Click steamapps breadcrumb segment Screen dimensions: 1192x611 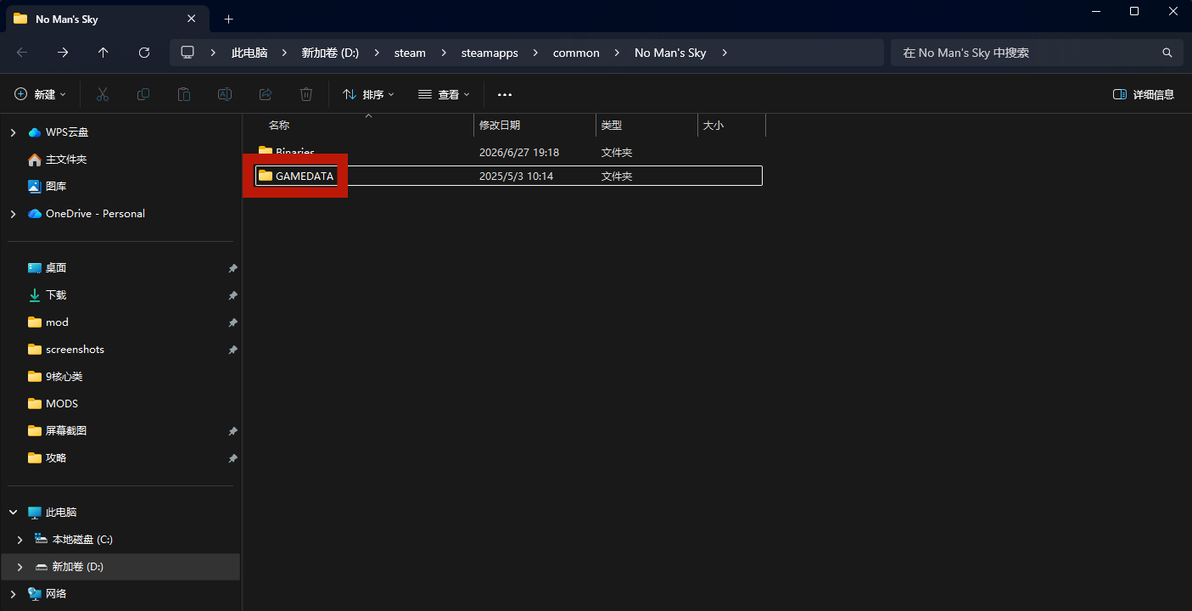[x=490, y=52]
